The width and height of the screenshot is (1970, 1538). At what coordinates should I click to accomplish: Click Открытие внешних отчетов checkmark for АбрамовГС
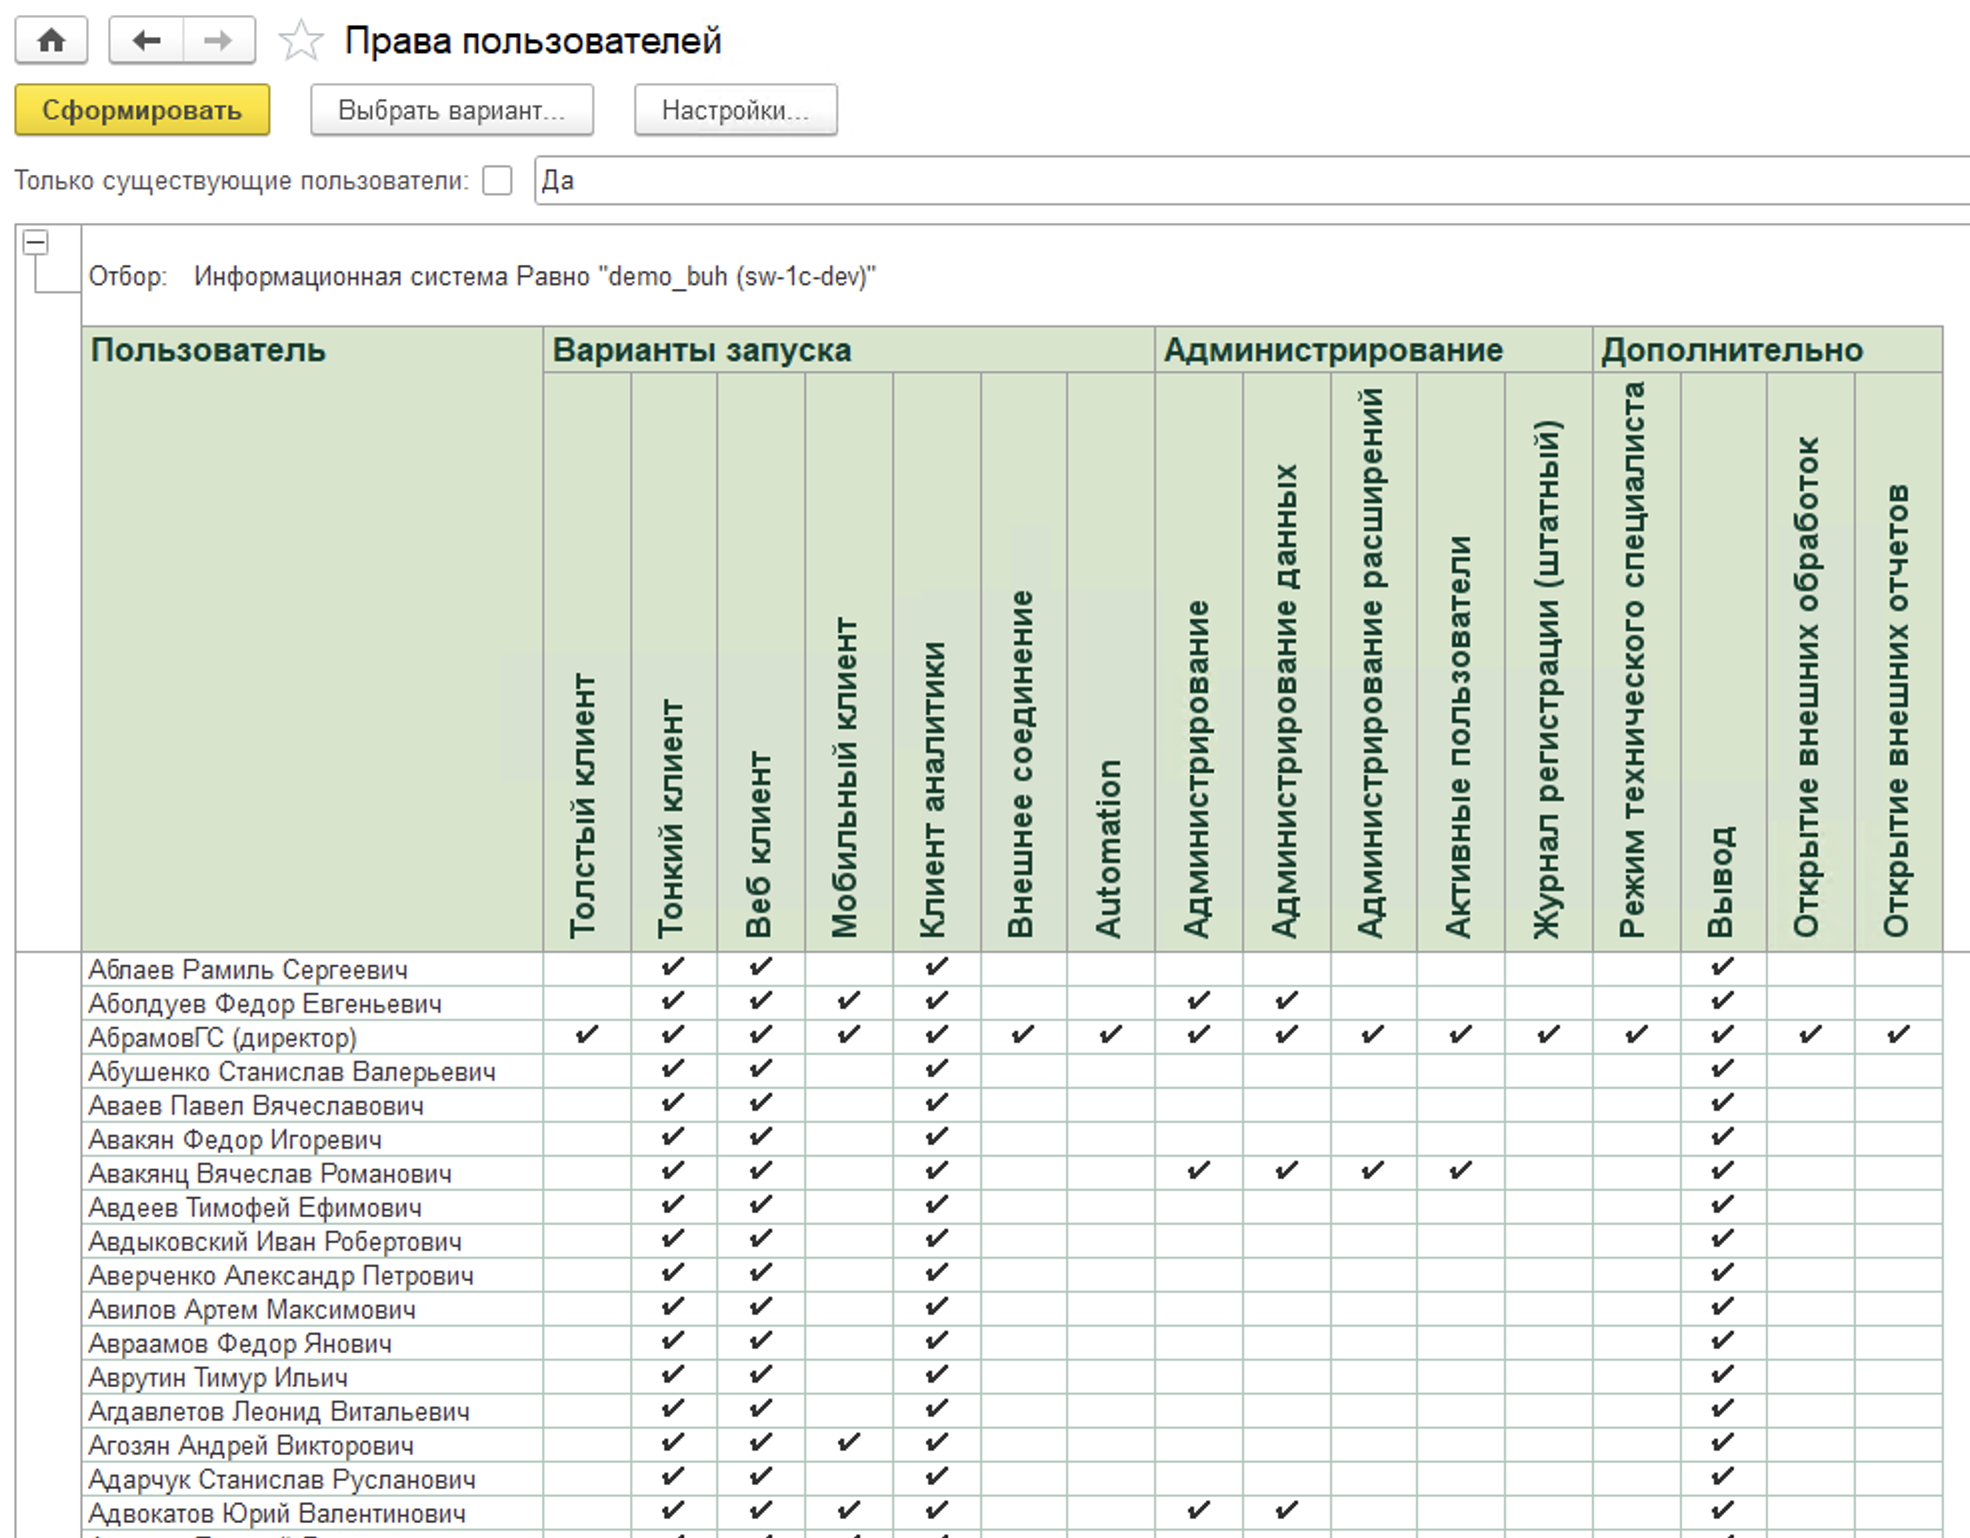click(1898, 1035)
